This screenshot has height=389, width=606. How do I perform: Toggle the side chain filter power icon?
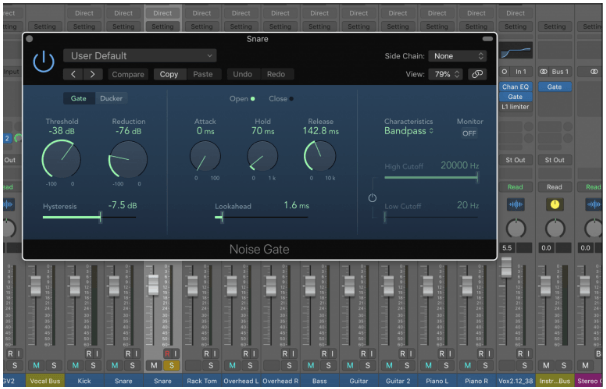(x=372, y=198)
